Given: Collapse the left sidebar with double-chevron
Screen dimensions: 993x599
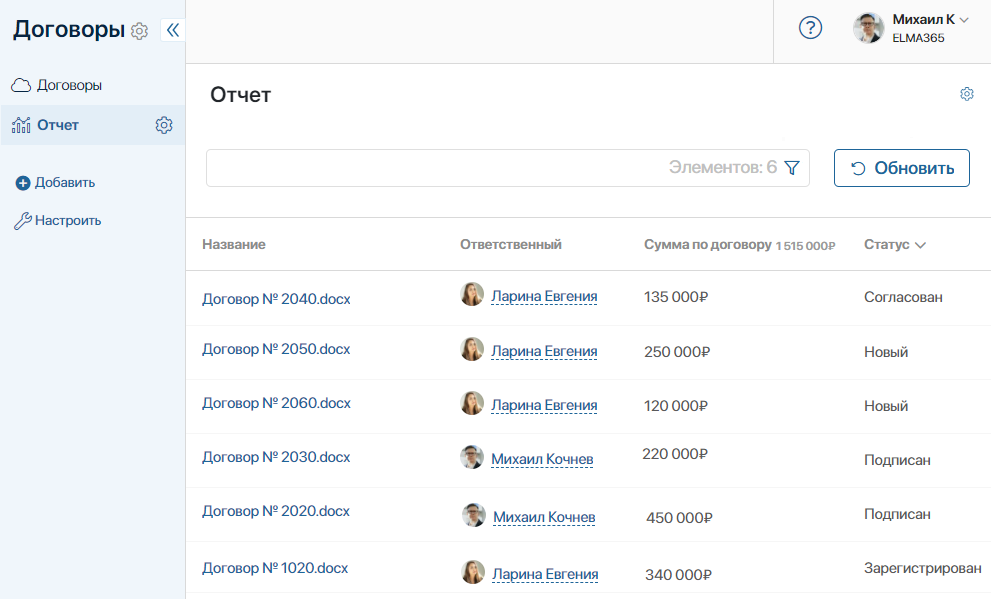Looking at the screenshot, I should tap(173, 30).
